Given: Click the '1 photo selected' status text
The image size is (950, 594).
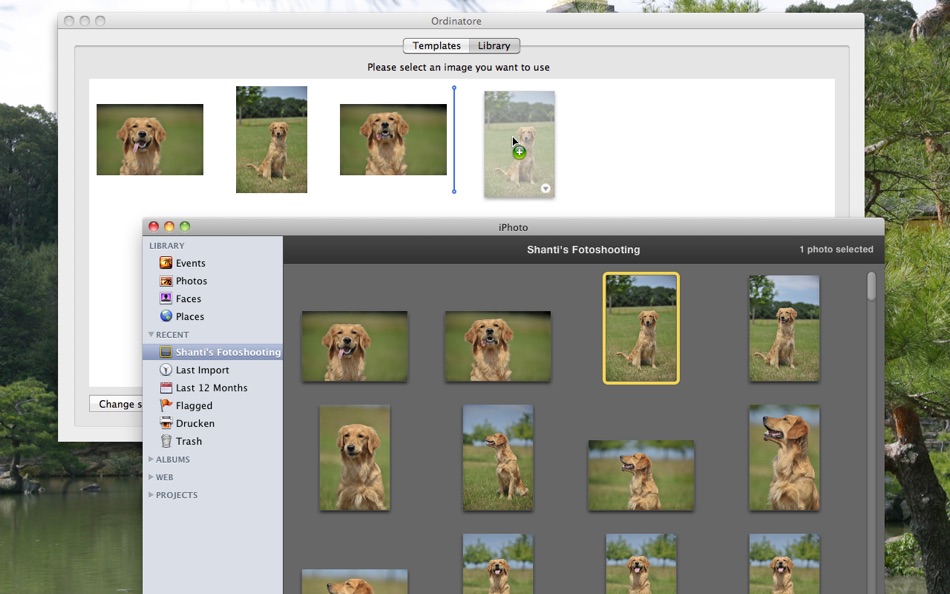Looking at the screenshot, I should click(x=836, y=249).
